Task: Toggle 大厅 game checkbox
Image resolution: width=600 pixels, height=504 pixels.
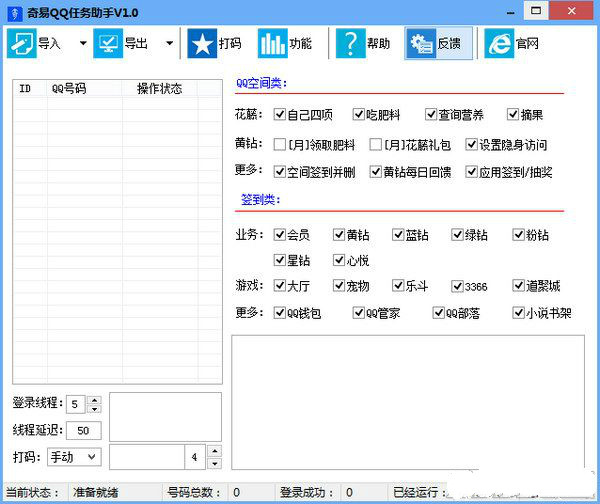Action: point(280,285)
